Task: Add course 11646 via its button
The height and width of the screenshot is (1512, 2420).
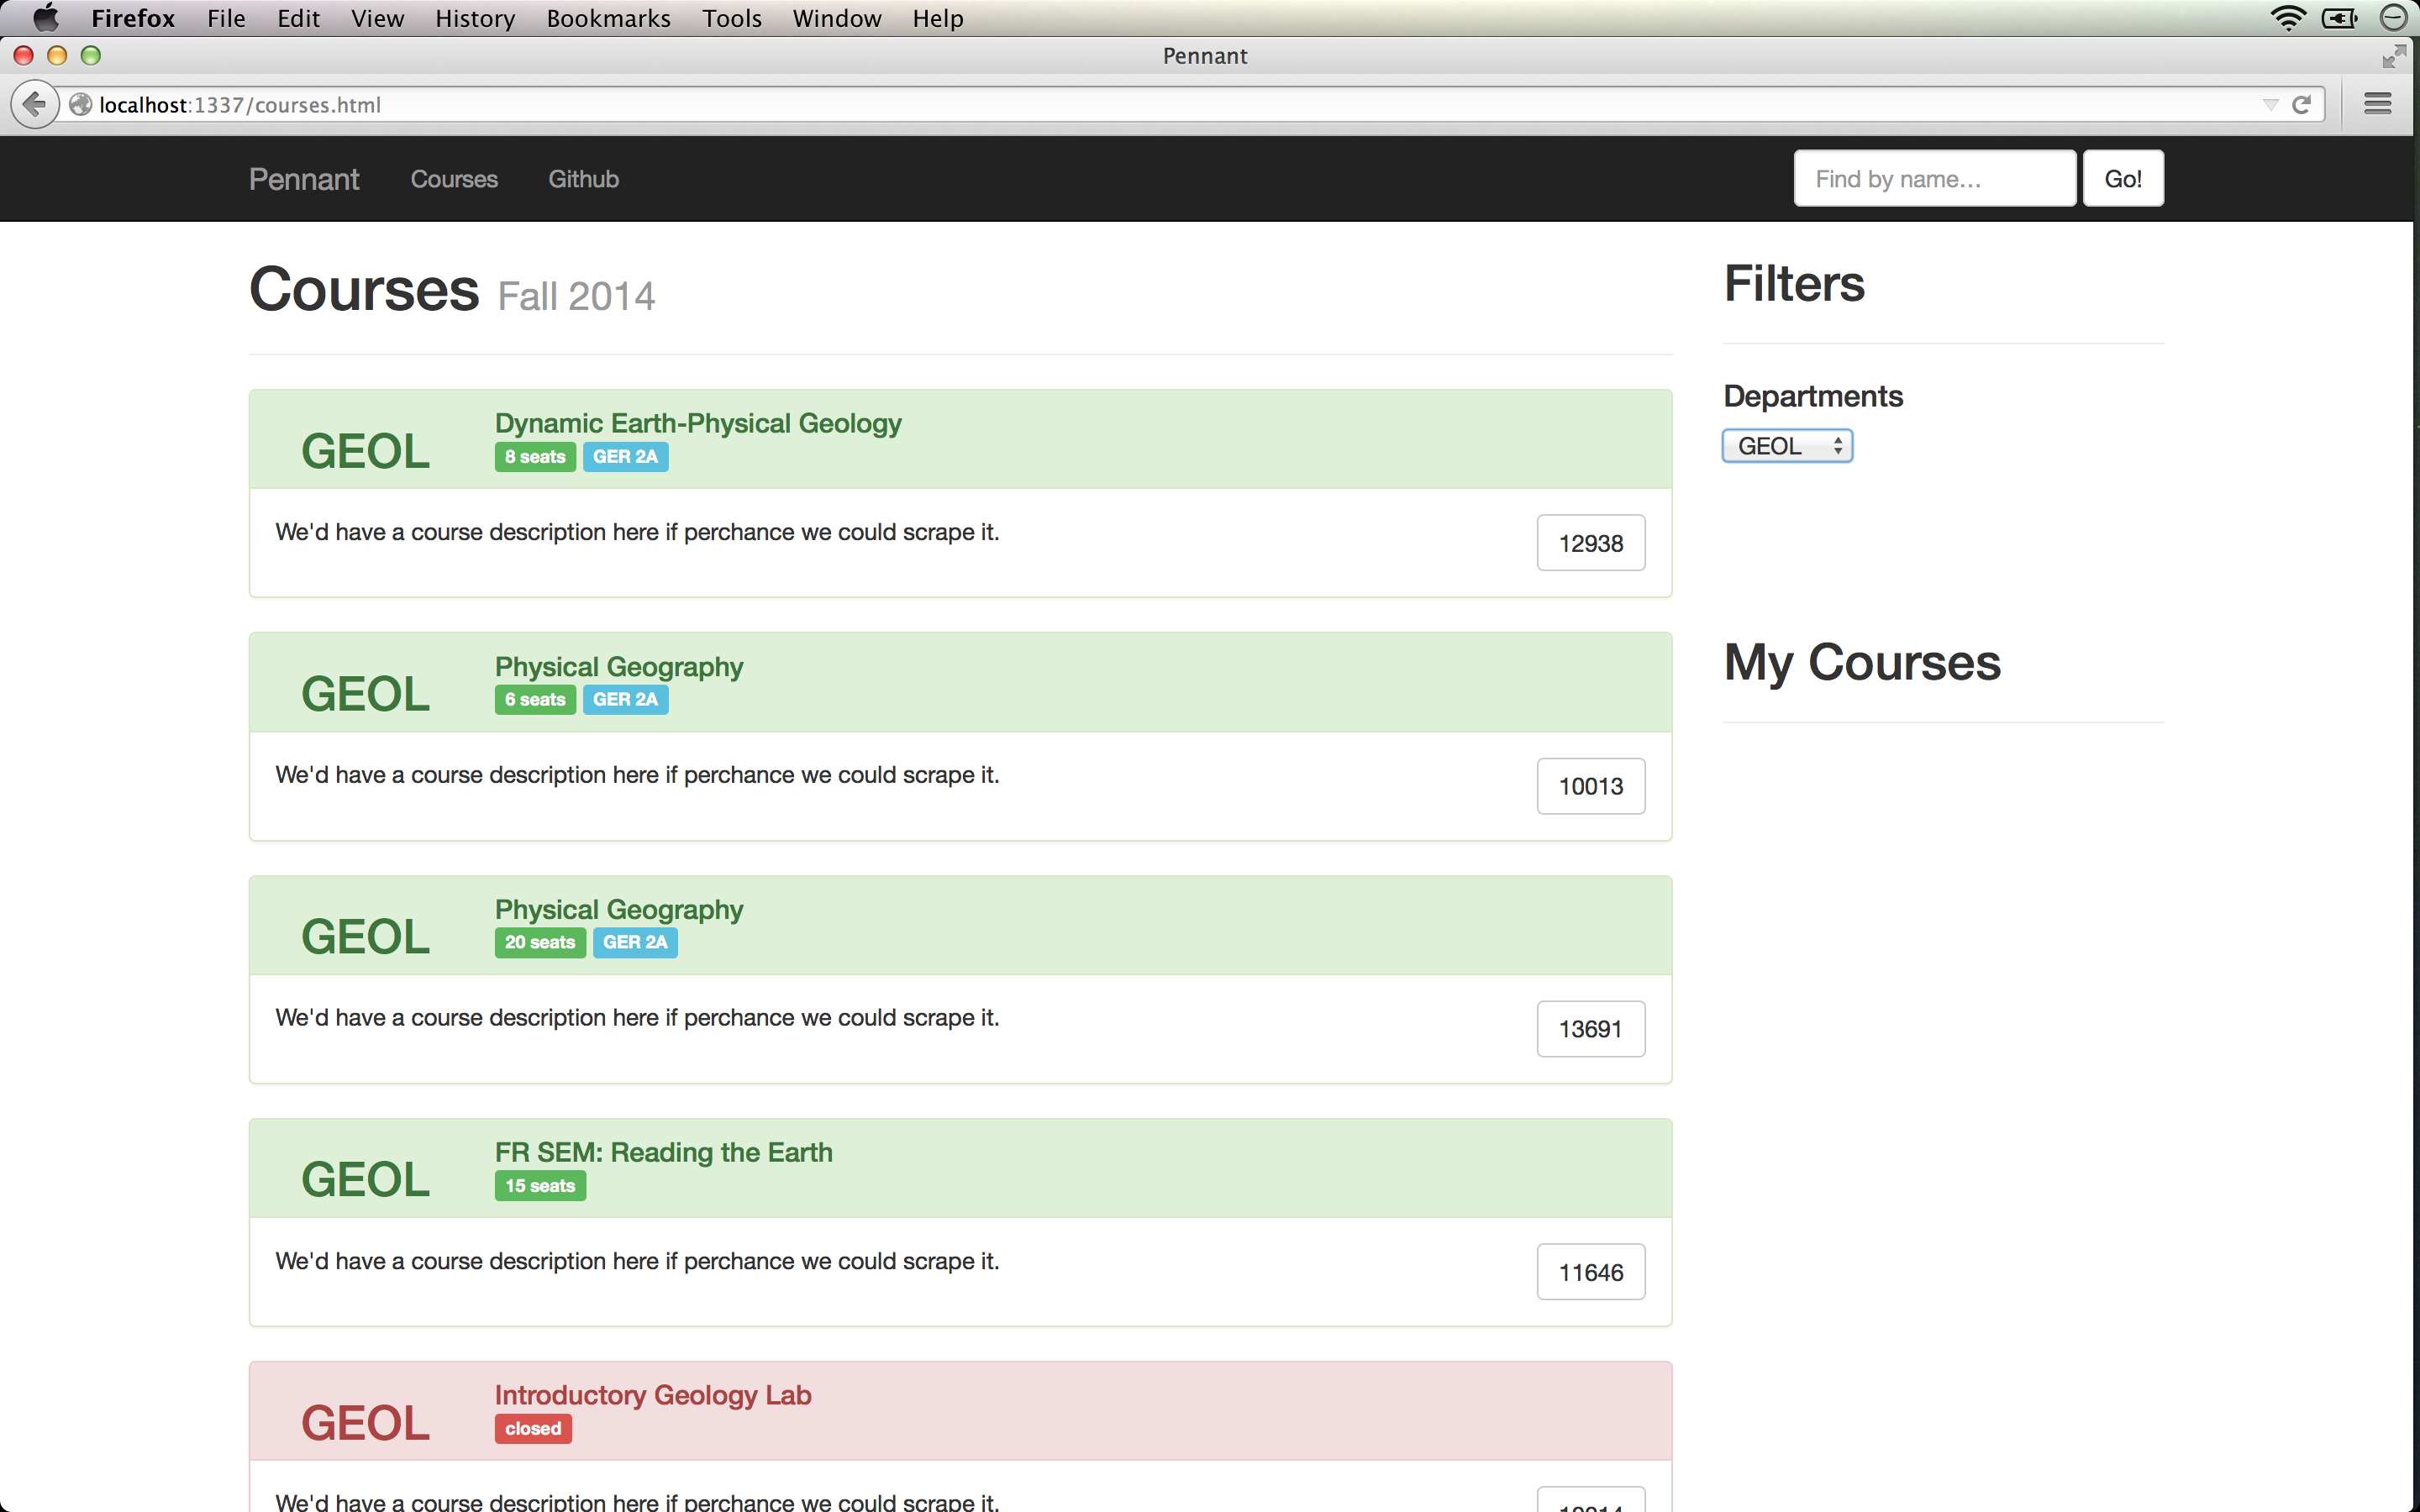Action: point(1590,1272)
